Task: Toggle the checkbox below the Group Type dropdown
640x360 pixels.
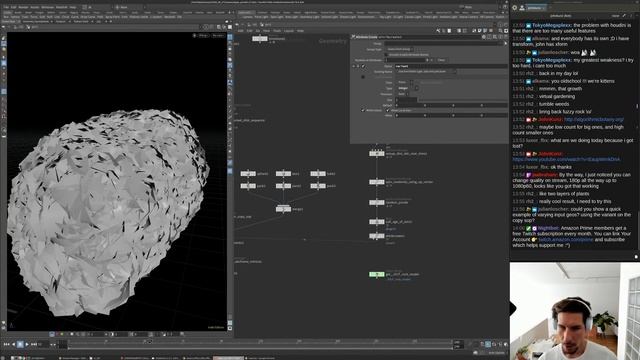Action: click(387, 55)
